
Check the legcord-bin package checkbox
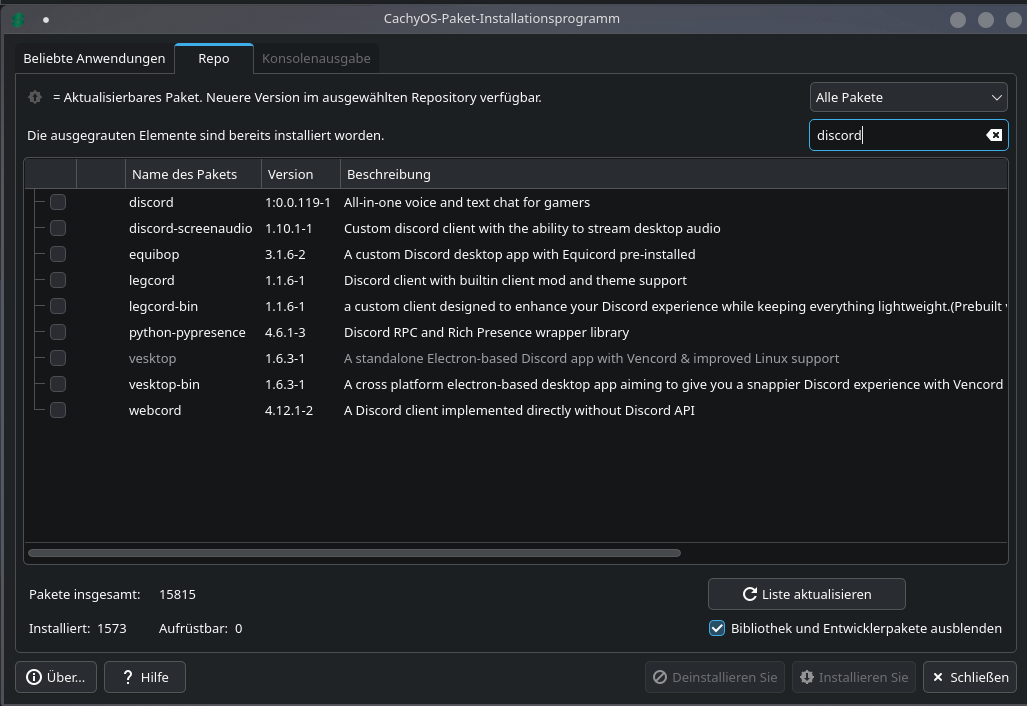[58, 306]
